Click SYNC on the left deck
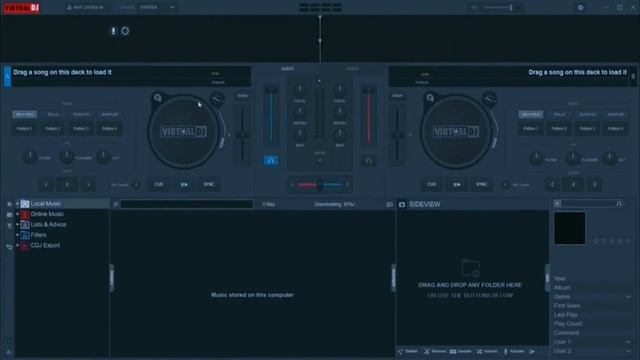 tap(209, 184)
